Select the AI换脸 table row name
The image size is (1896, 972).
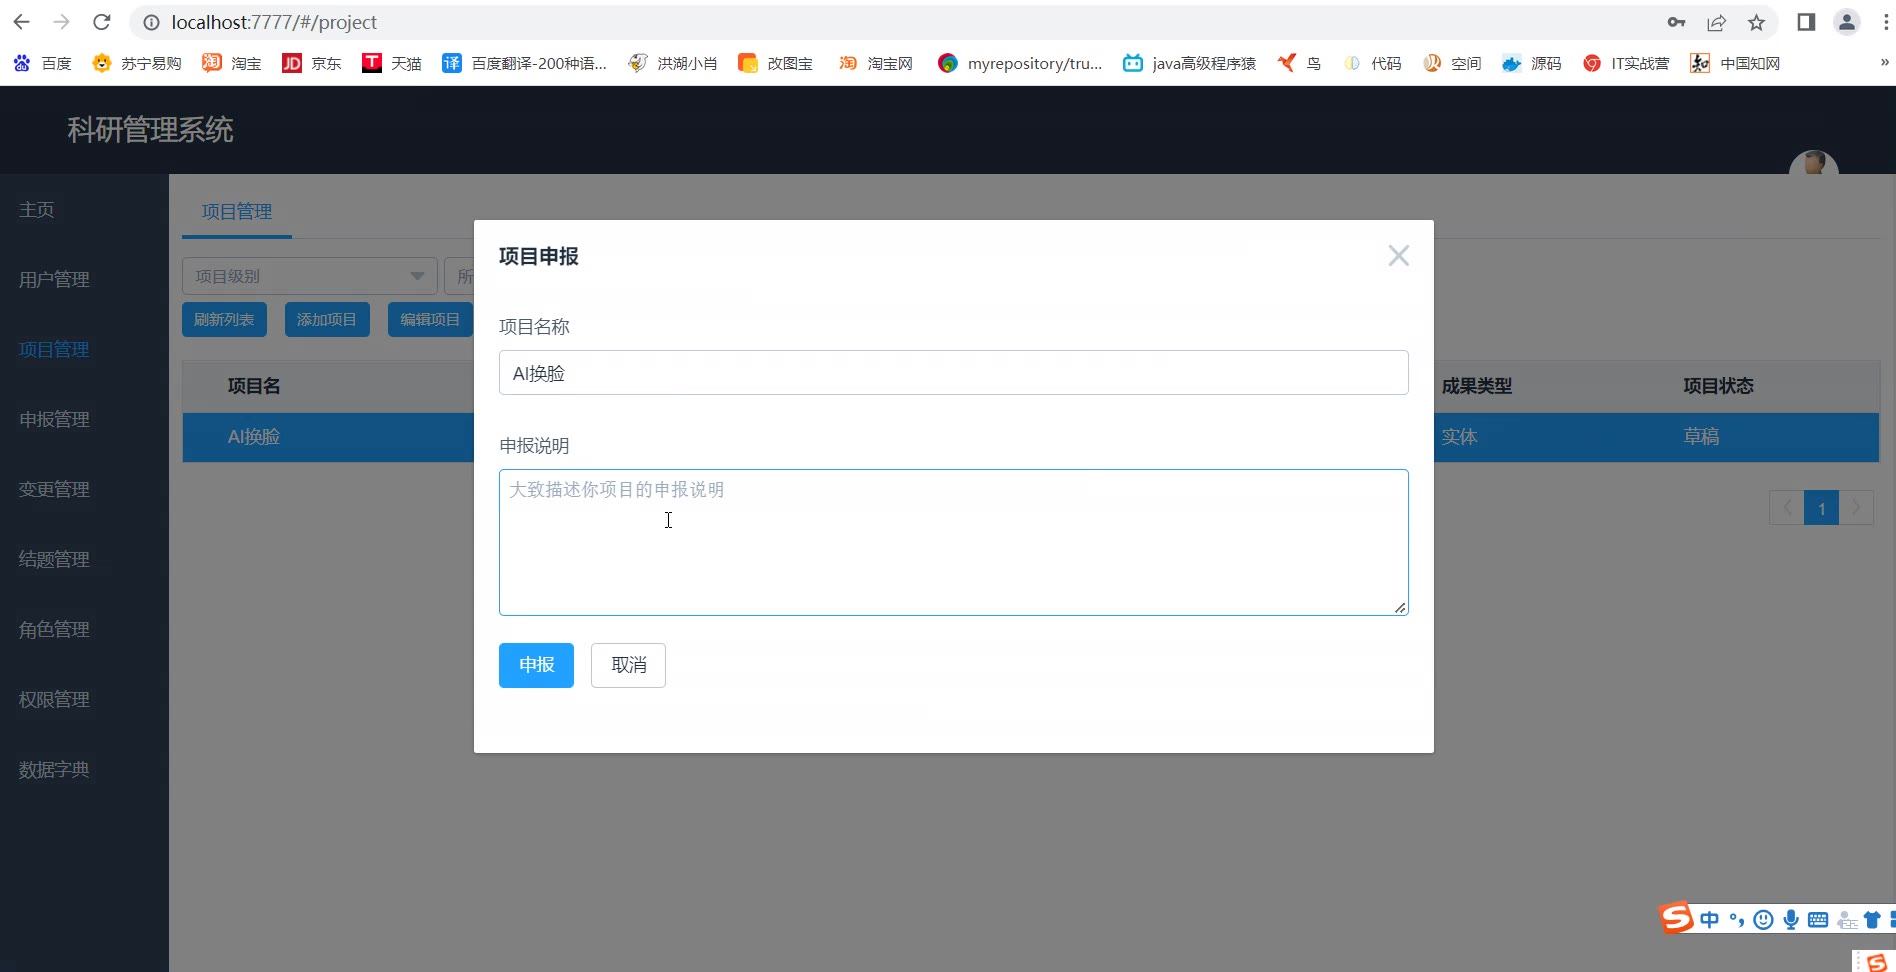254,437
